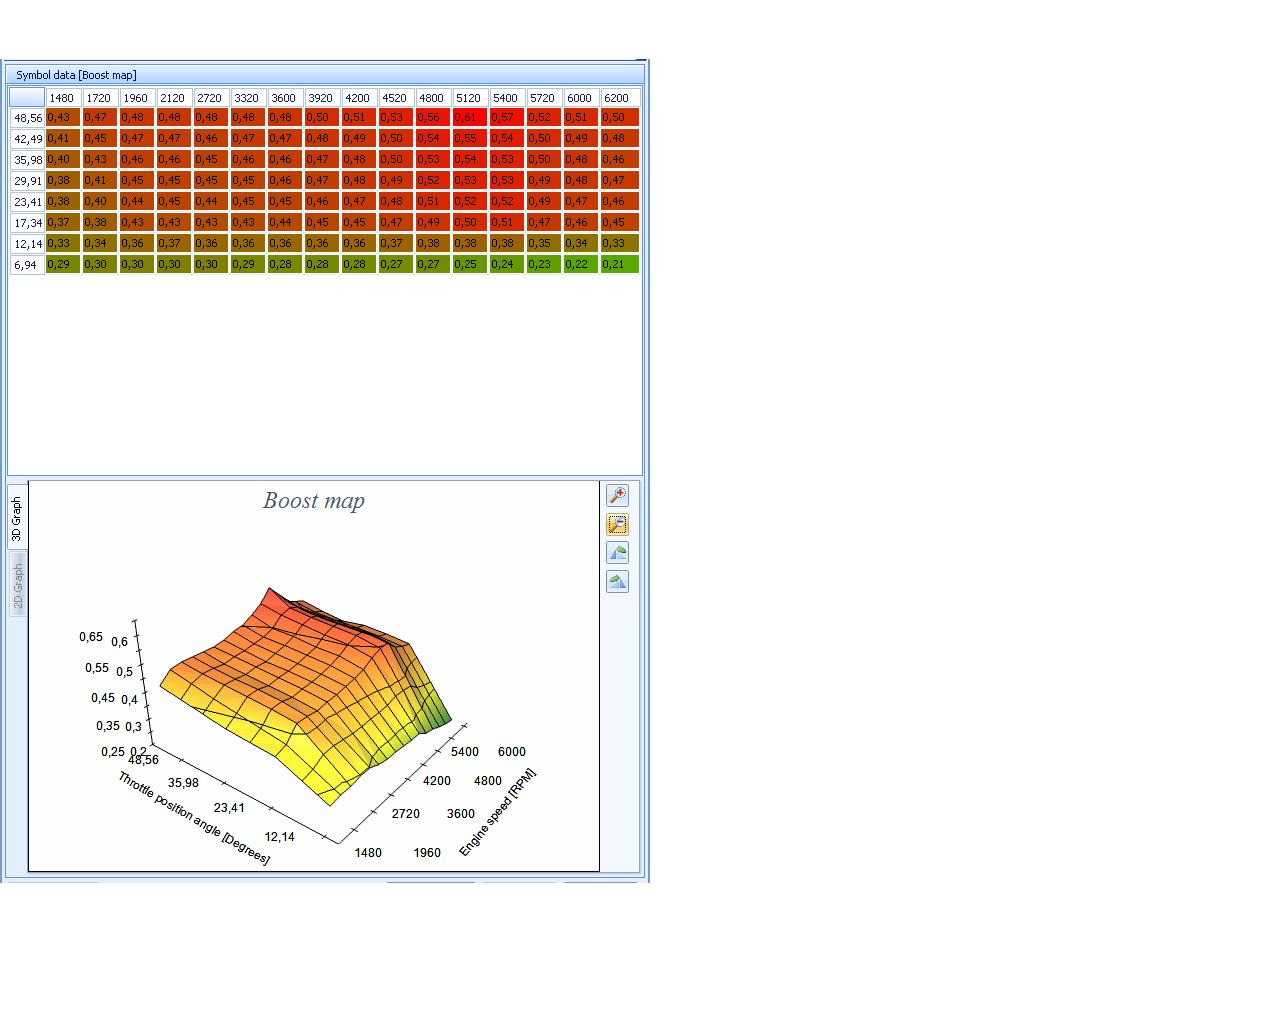Click the Symbol data [Boost map] title bar
The height and width of the screenshot is (1024, 1280).
pyautogui.click(x=76, y=75)
